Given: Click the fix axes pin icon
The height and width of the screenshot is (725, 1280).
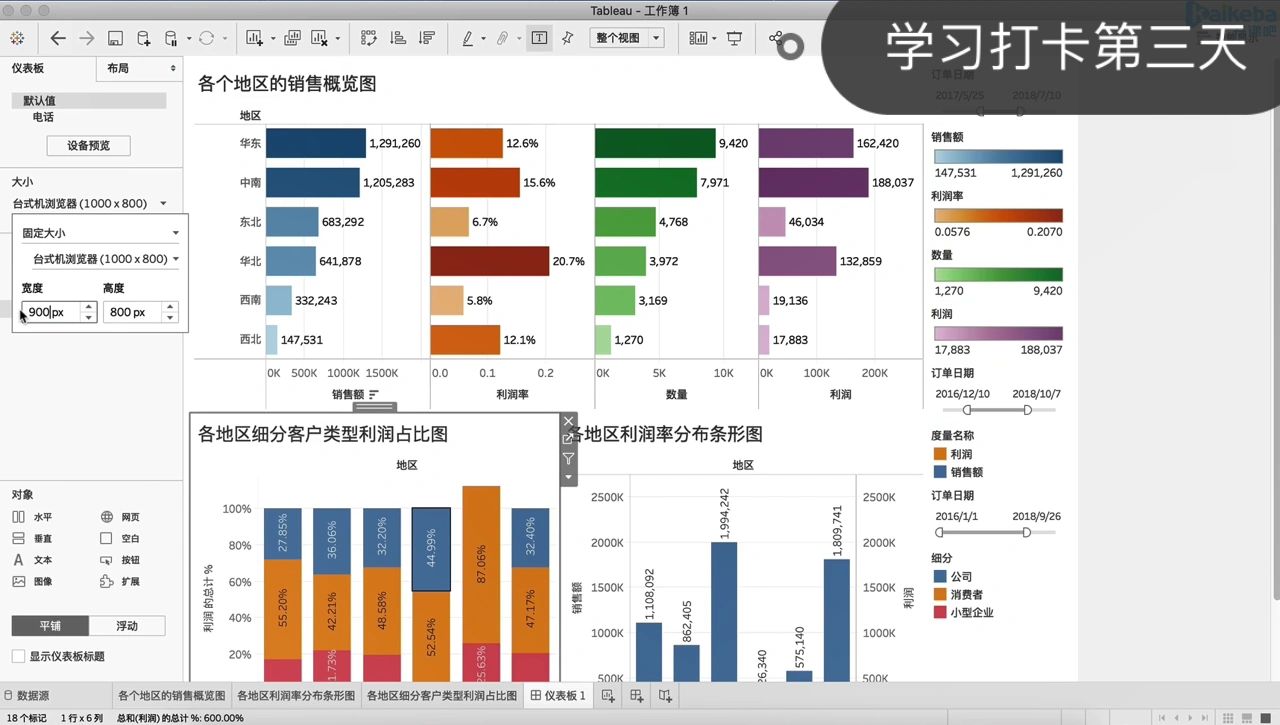Looking at the screenshot, I should pyautogui.click(x=568, y=38).
